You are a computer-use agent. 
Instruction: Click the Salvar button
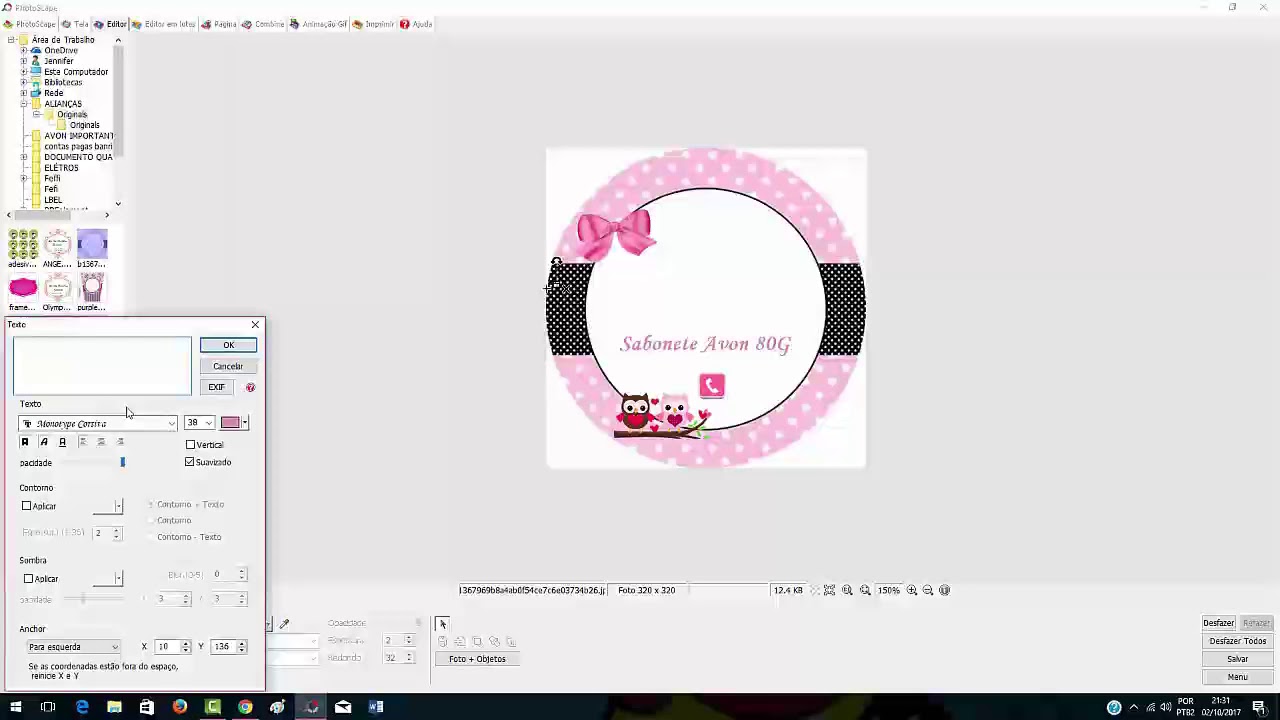tap(1237, 659)
